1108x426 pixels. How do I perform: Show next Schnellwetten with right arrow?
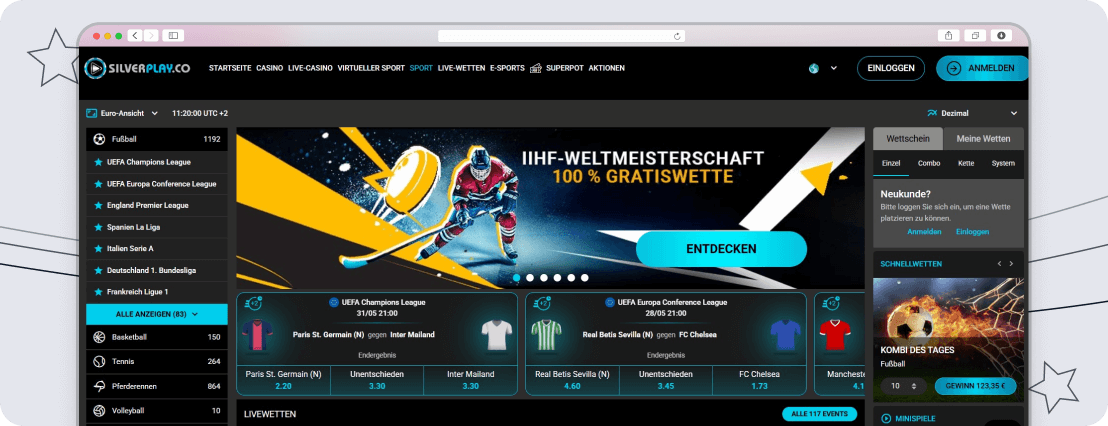pos(1011,264)
